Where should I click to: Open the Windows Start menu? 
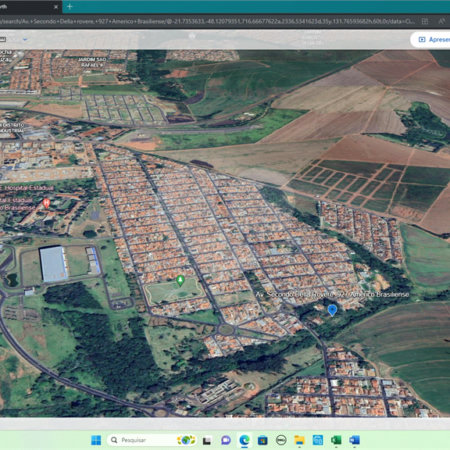tap(96, 440)
